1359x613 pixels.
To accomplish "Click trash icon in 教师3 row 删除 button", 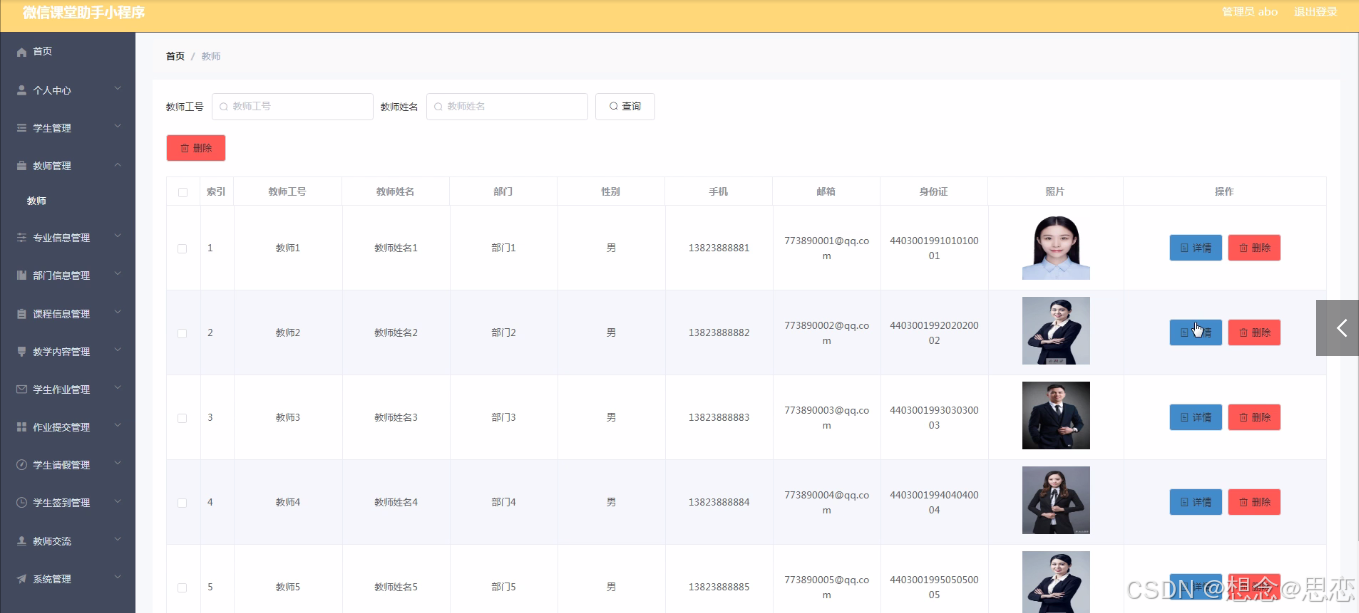I will (1243, 417).
